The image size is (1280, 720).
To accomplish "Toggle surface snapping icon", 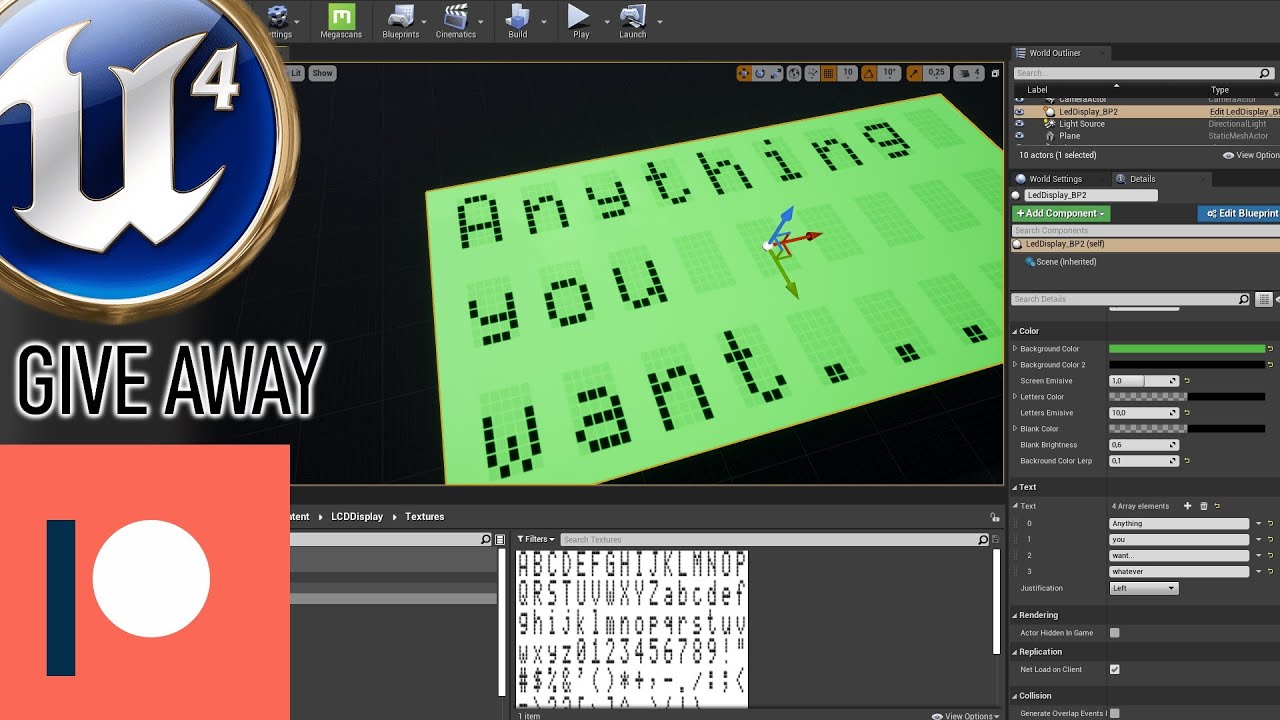I will [811, 73].
